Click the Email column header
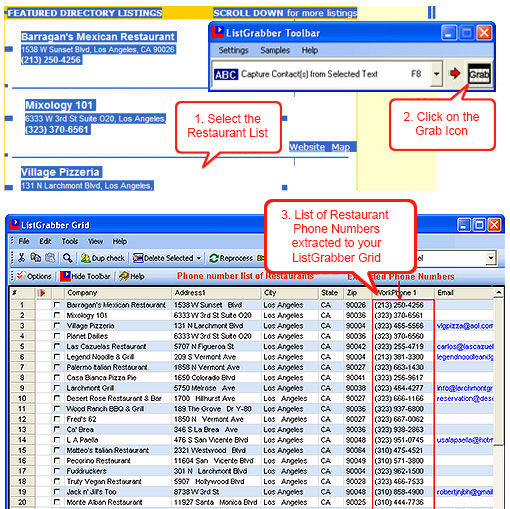This screenshot has width=510, height=509. (x=464, y=293)
